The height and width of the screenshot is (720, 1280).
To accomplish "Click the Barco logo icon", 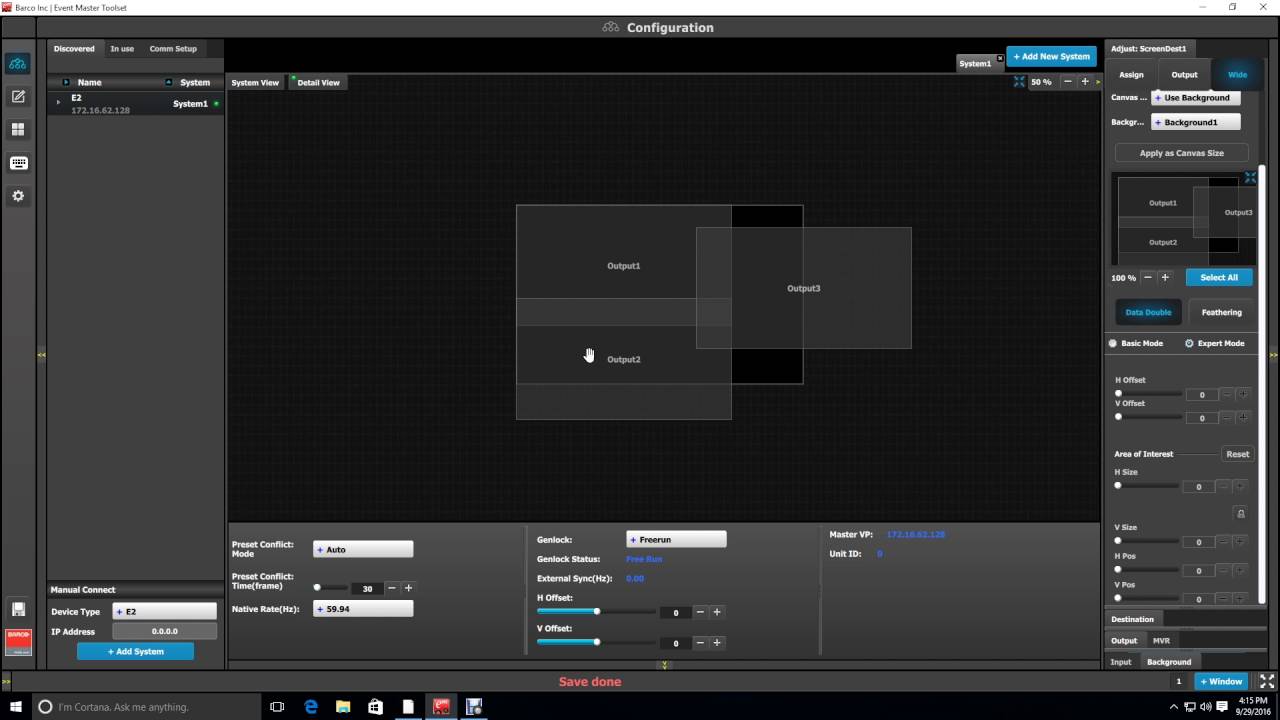I will tap(18, 641).
